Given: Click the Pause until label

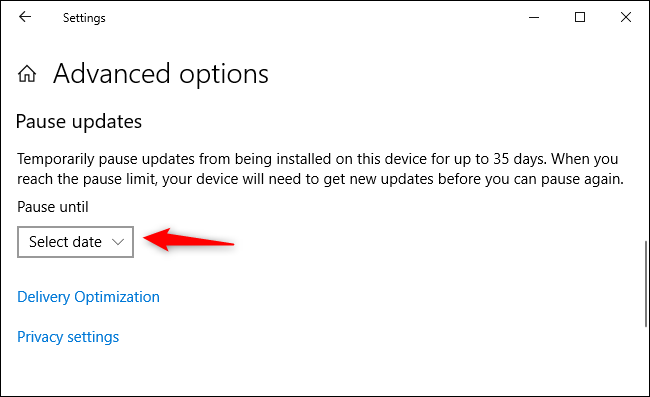Looking at the screenshot, I should point(53,207).
